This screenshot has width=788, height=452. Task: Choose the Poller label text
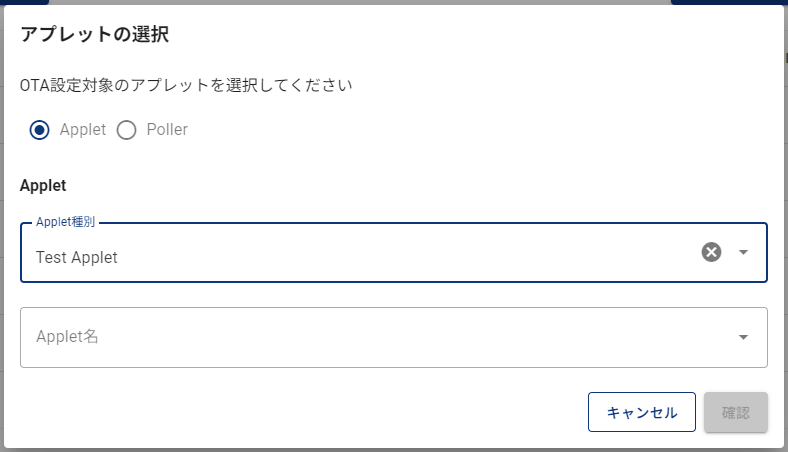(167, 129)
